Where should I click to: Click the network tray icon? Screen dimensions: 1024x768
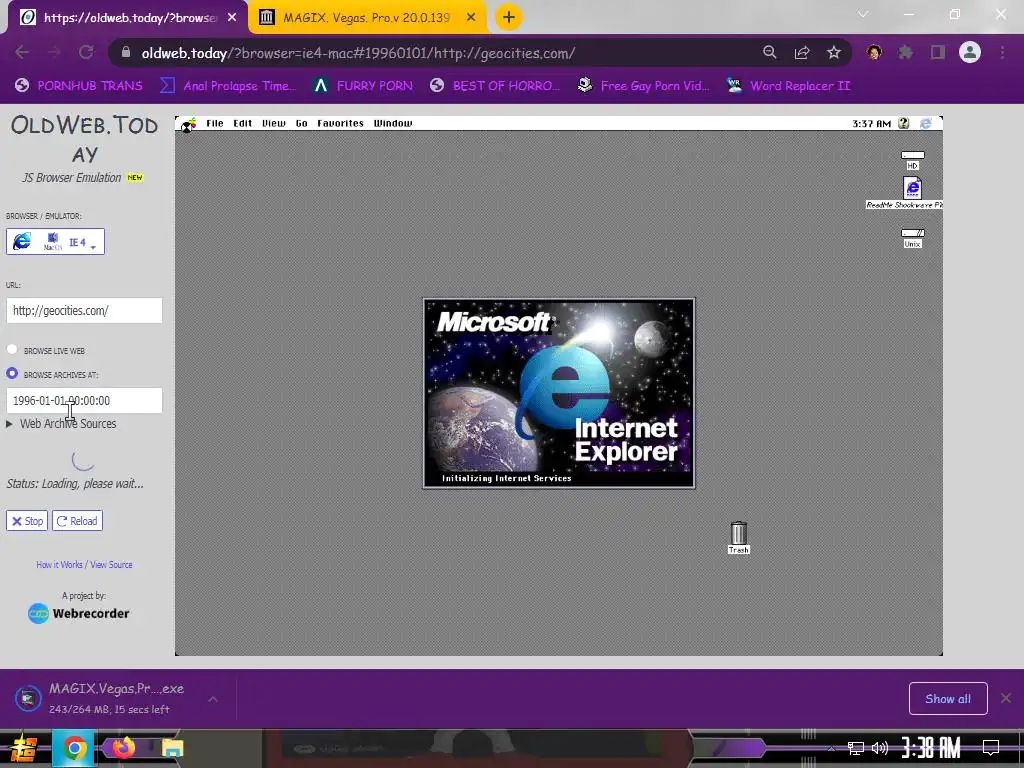pyautogui.click(x=856, y=748)
